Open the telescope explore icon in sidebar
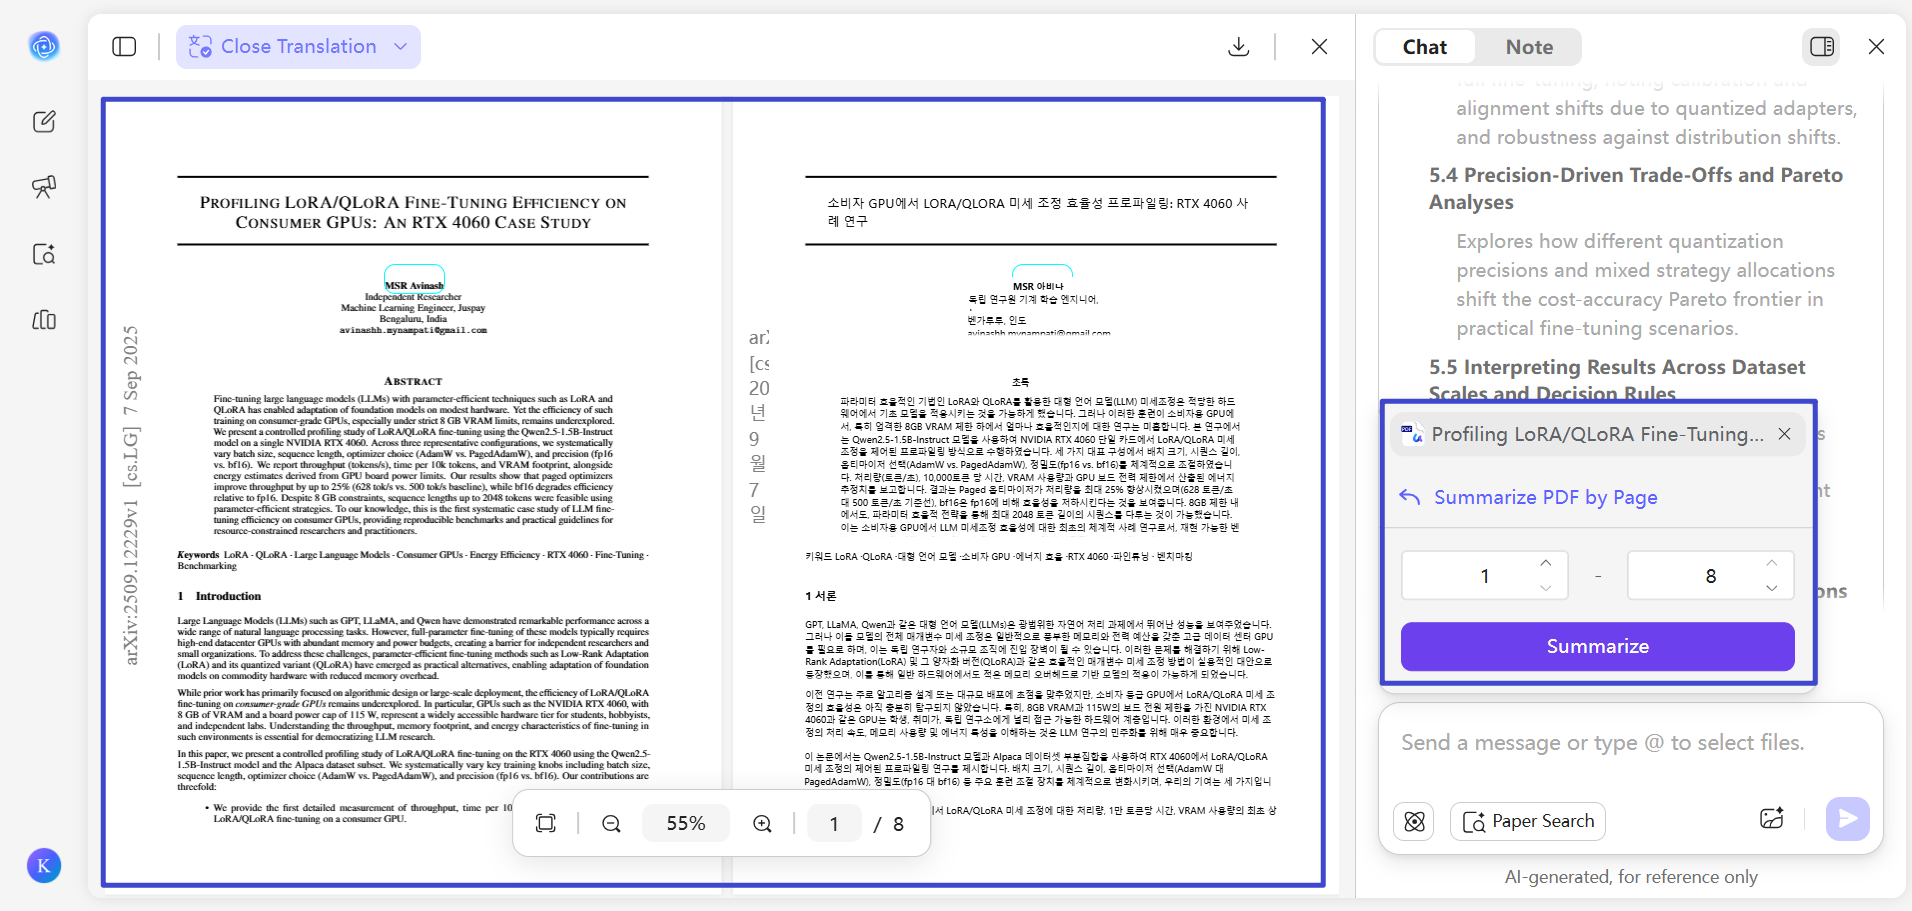 (44, 187)
